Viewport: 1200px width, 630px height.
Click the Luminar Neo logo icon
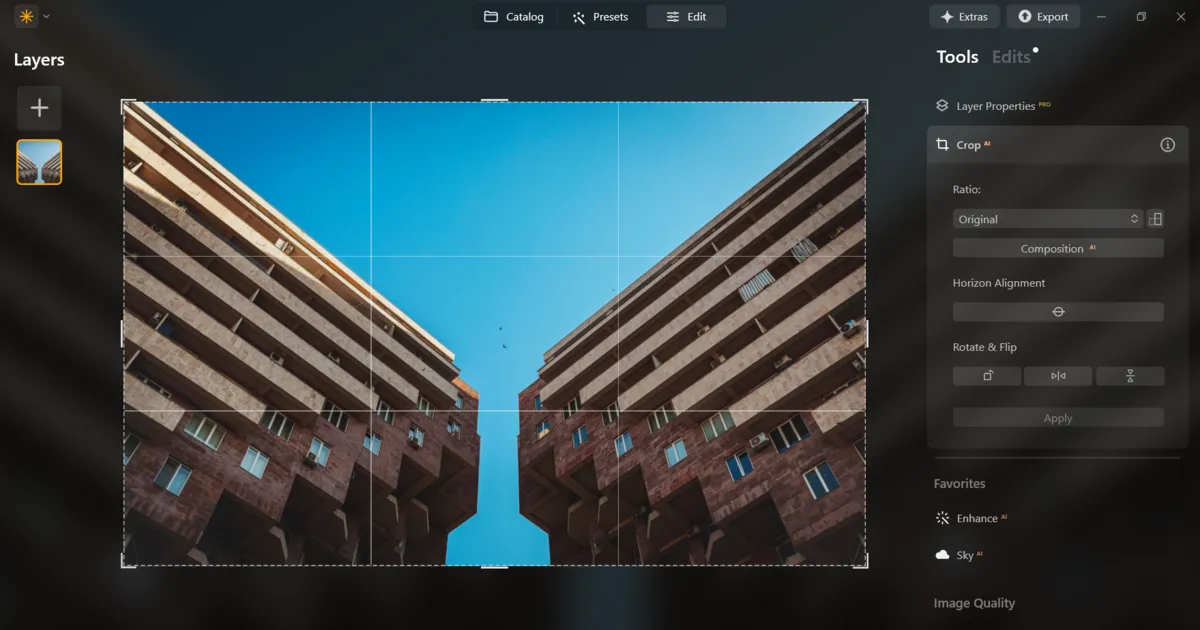(25, 16)
